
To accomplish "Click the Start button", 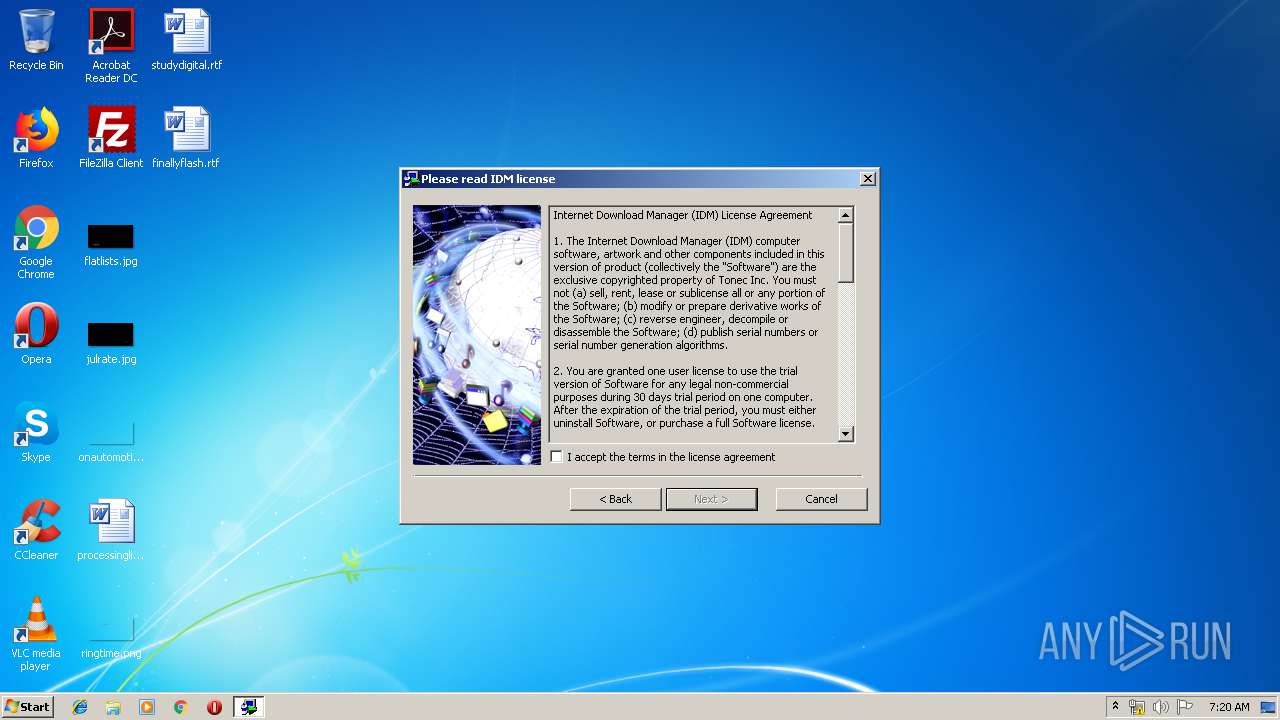I will coord(27,707).
